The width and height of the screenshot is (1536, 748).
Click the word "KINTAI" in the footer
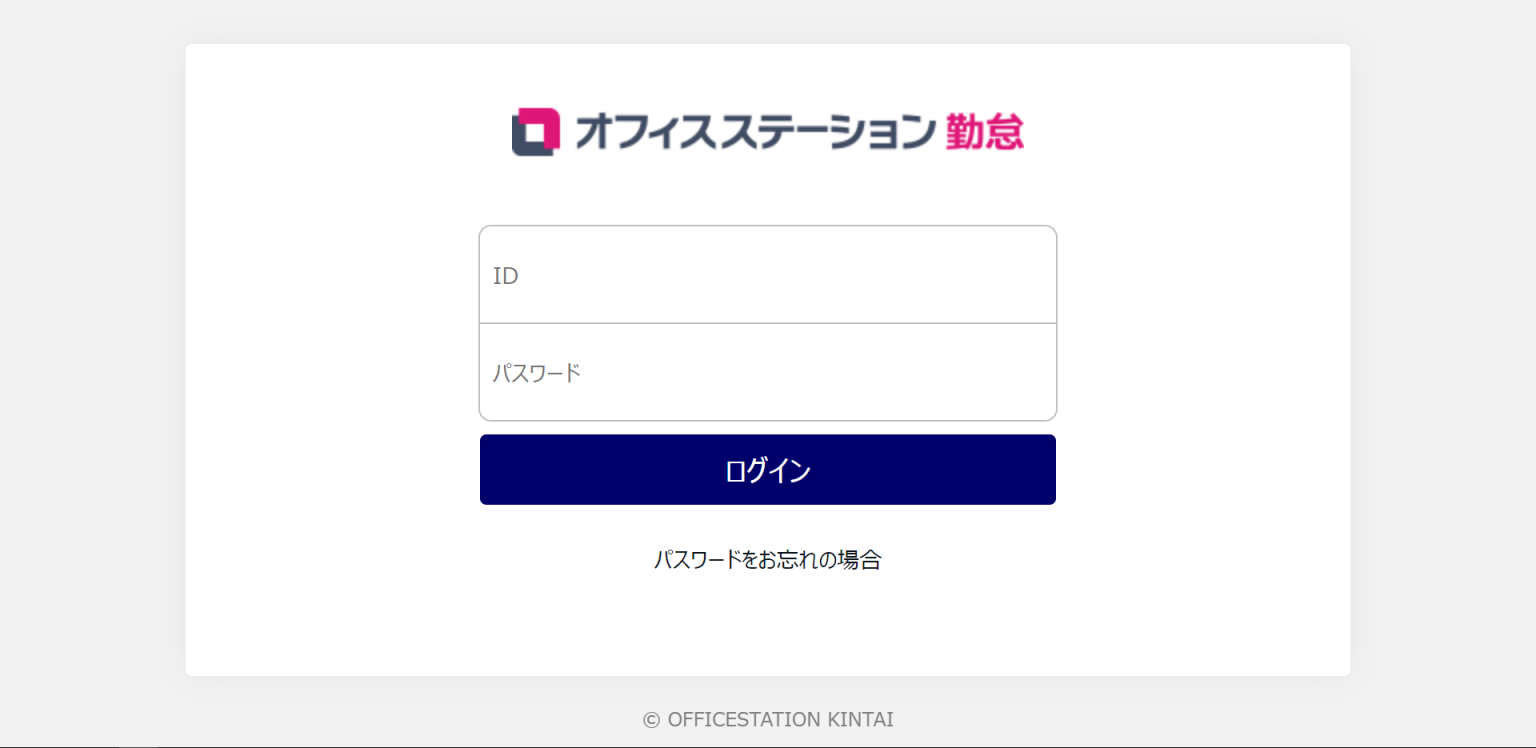861,720
